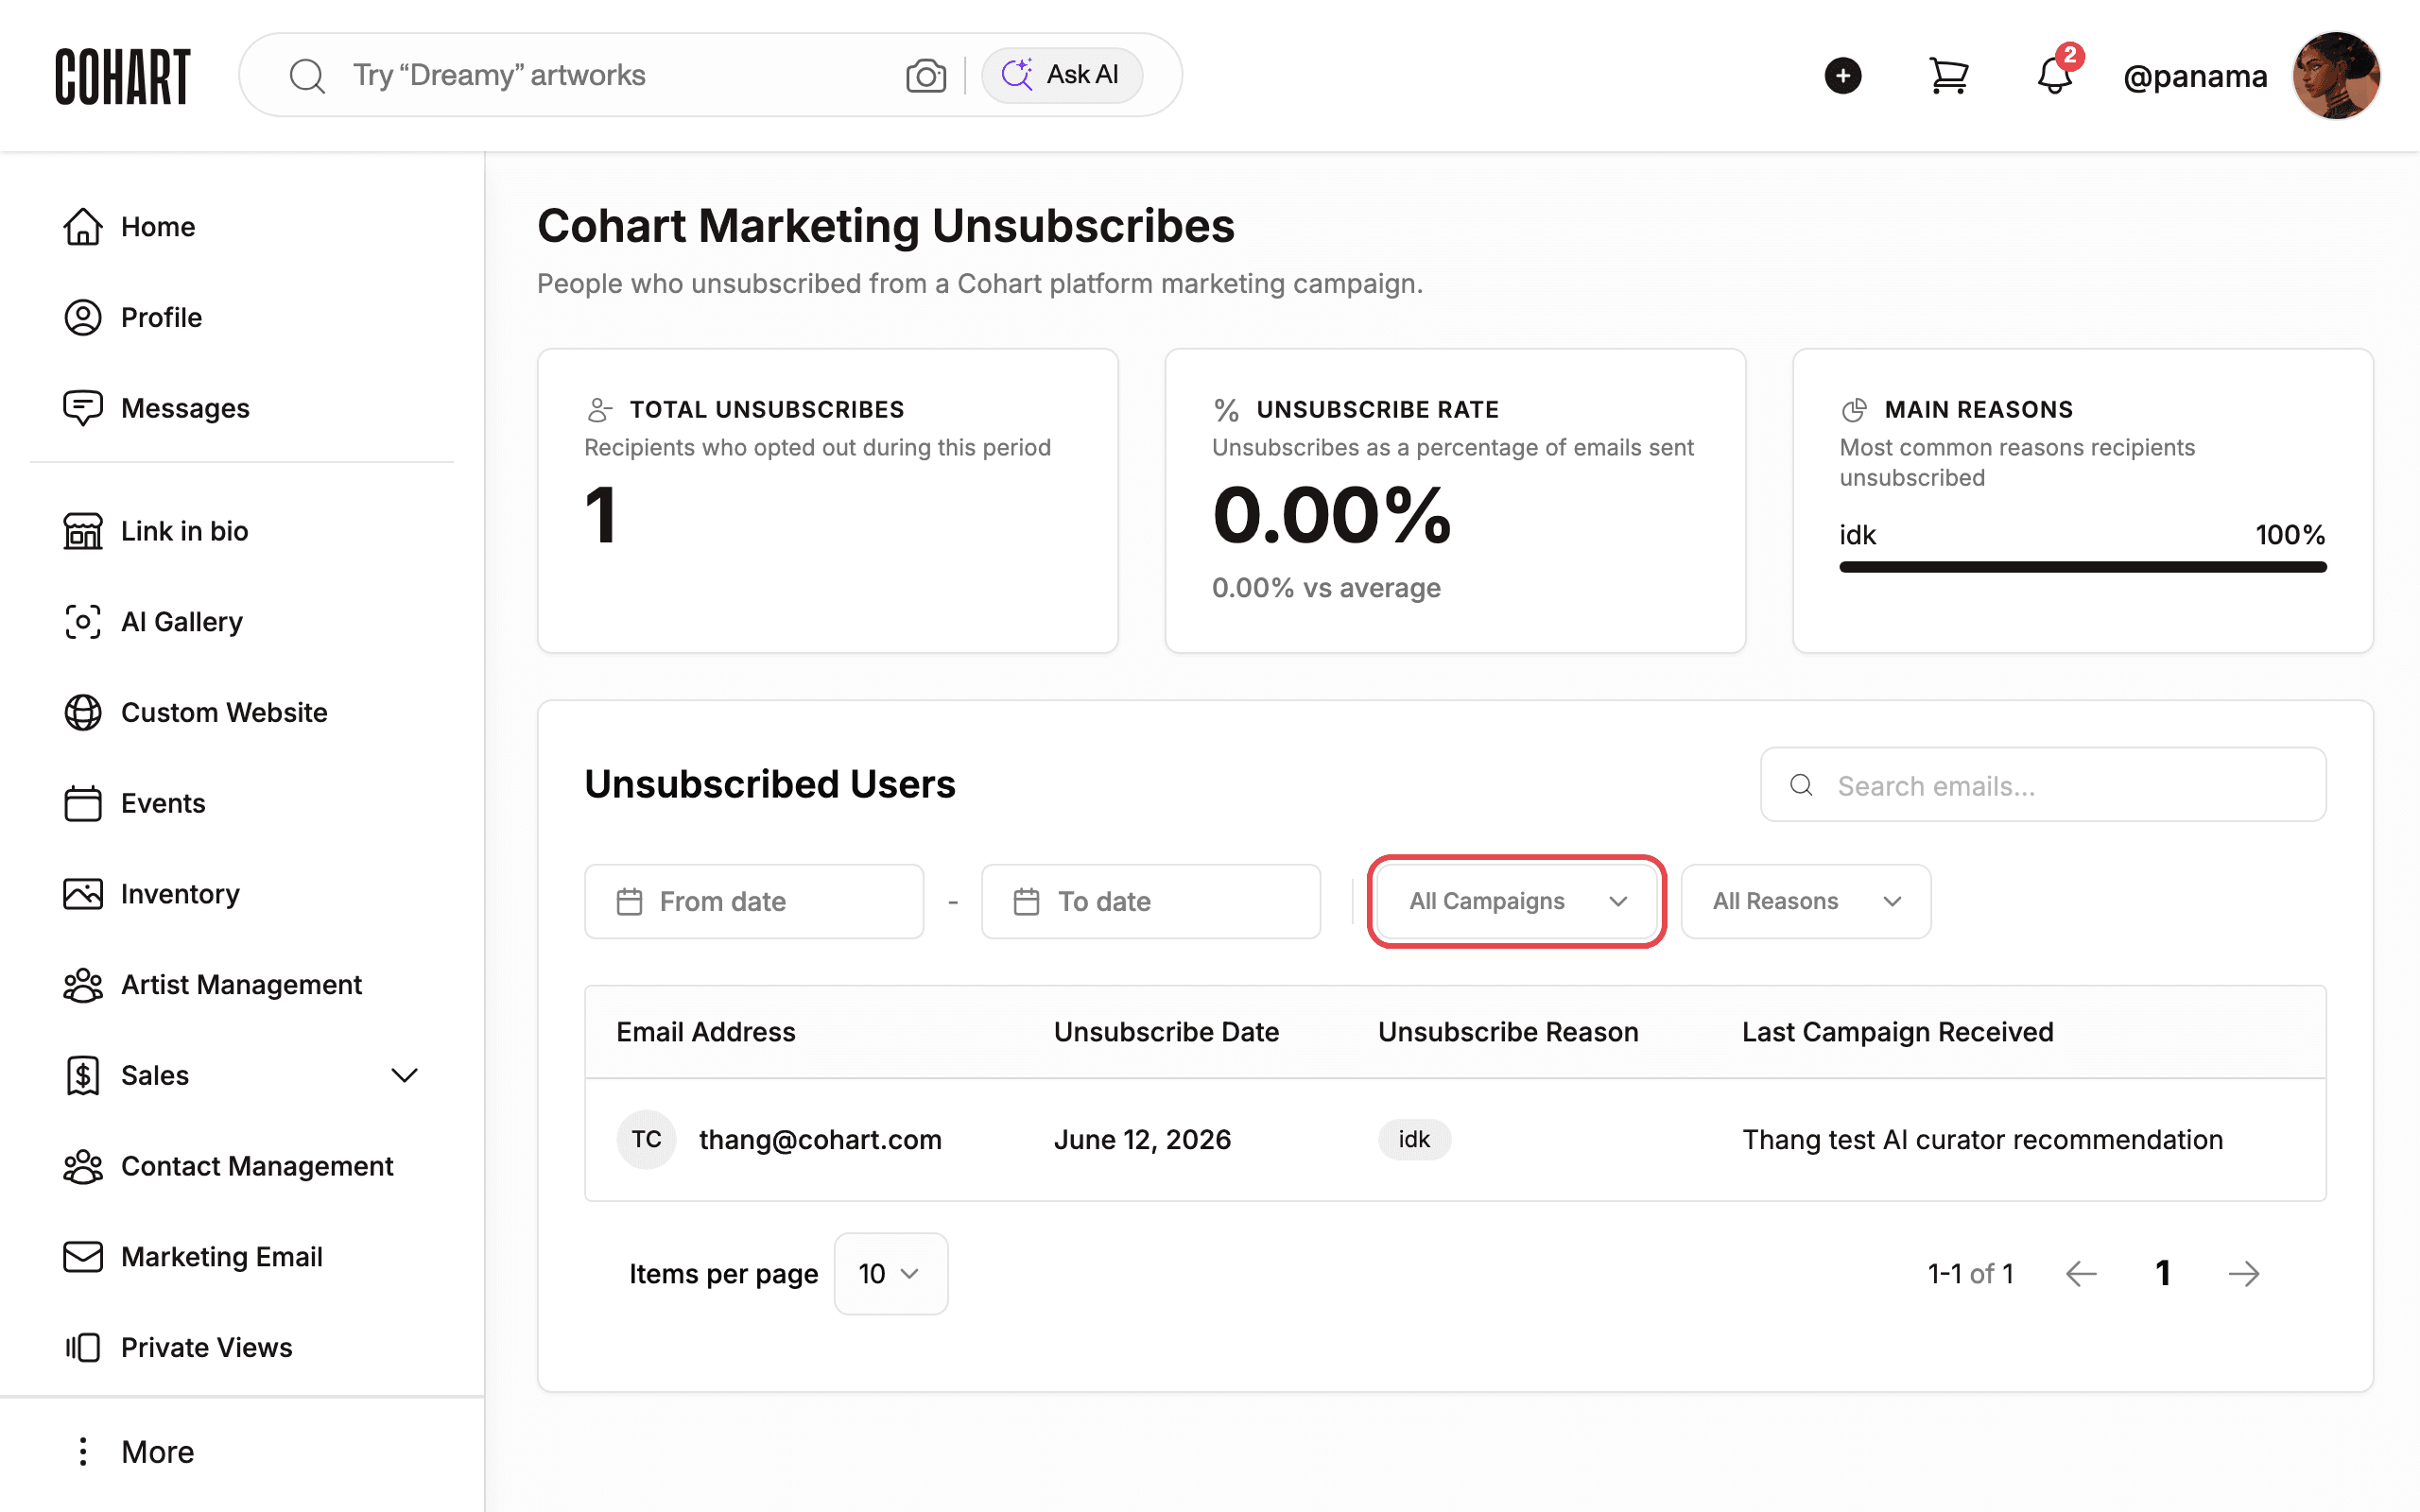Click the Cohart logo
Screen dimensions: 2420x1512
(122, 76)
